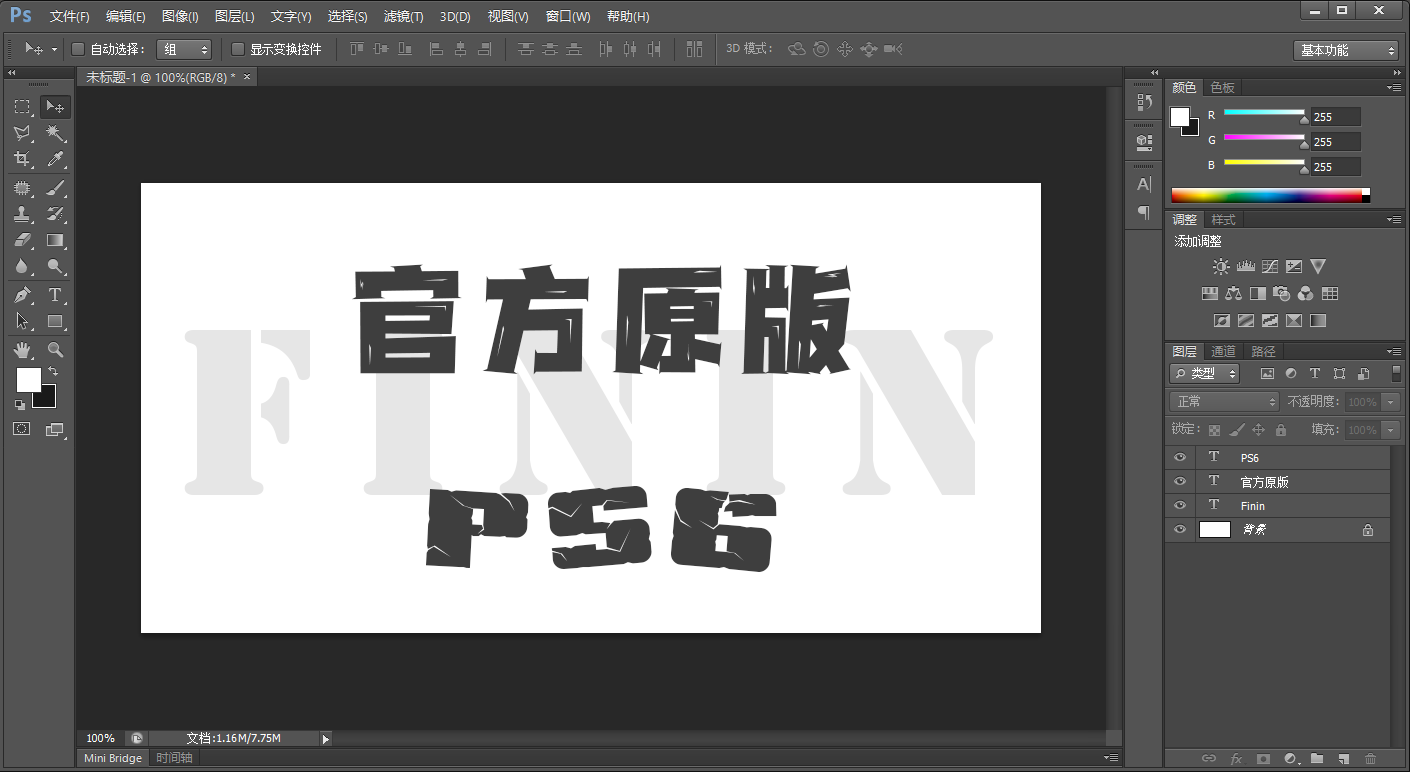Choose the Path Selection arrow tool
The image size is (1410, 772).
pyautogui.click(x=23, y=321)
